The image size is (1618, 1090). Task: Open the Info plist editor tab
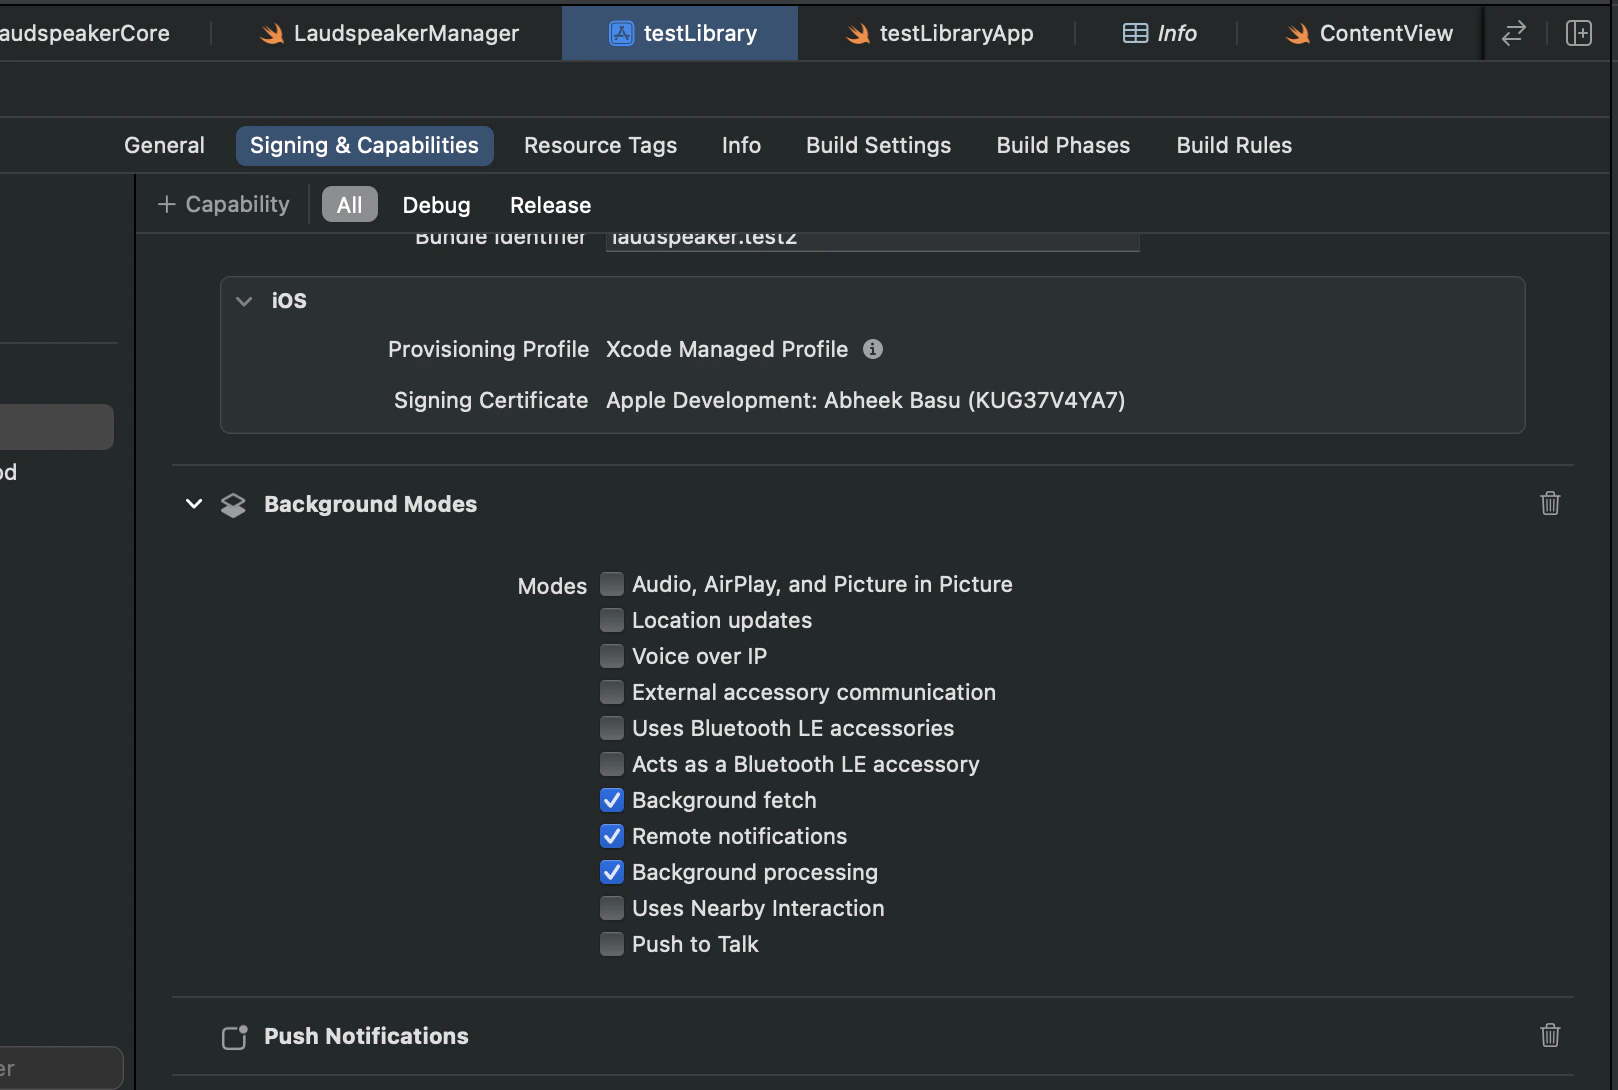click(1158, 33)
